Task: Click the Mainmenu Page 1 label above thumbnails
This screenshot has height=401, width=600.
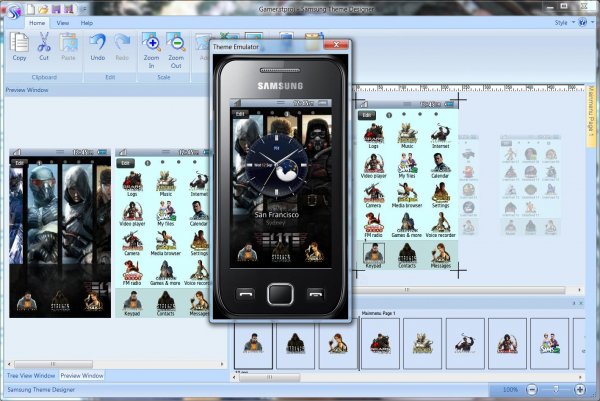Action: [x=378, y=313]
